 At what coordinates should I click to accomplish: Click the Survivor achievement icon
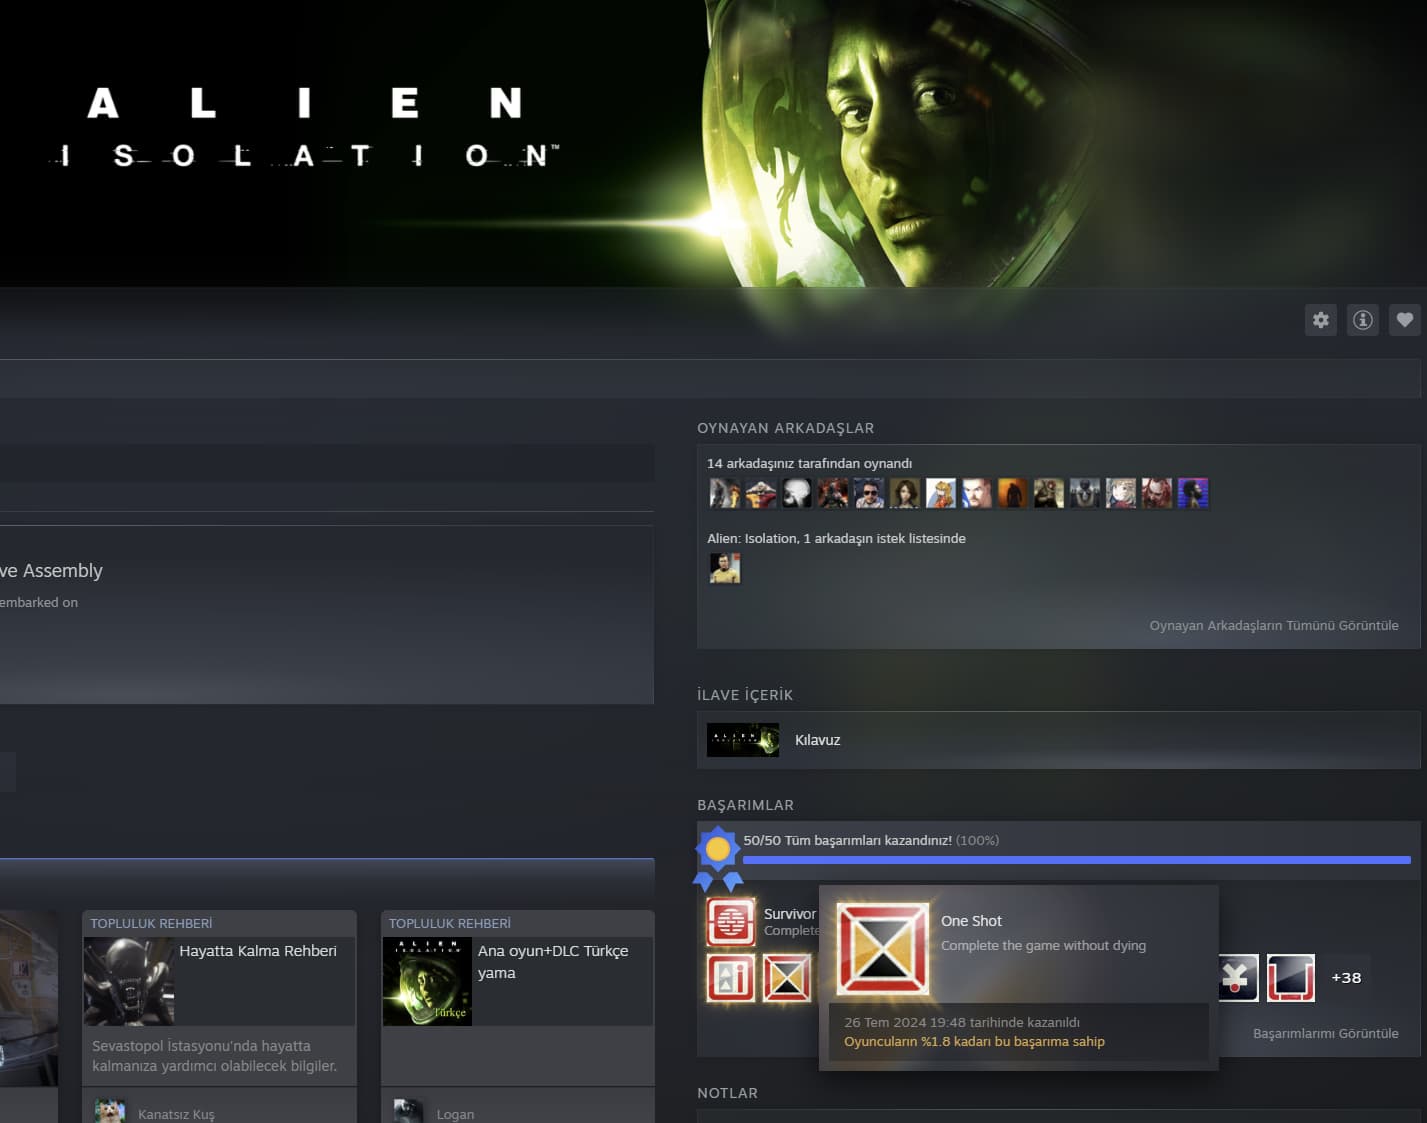tap(731, 921)
